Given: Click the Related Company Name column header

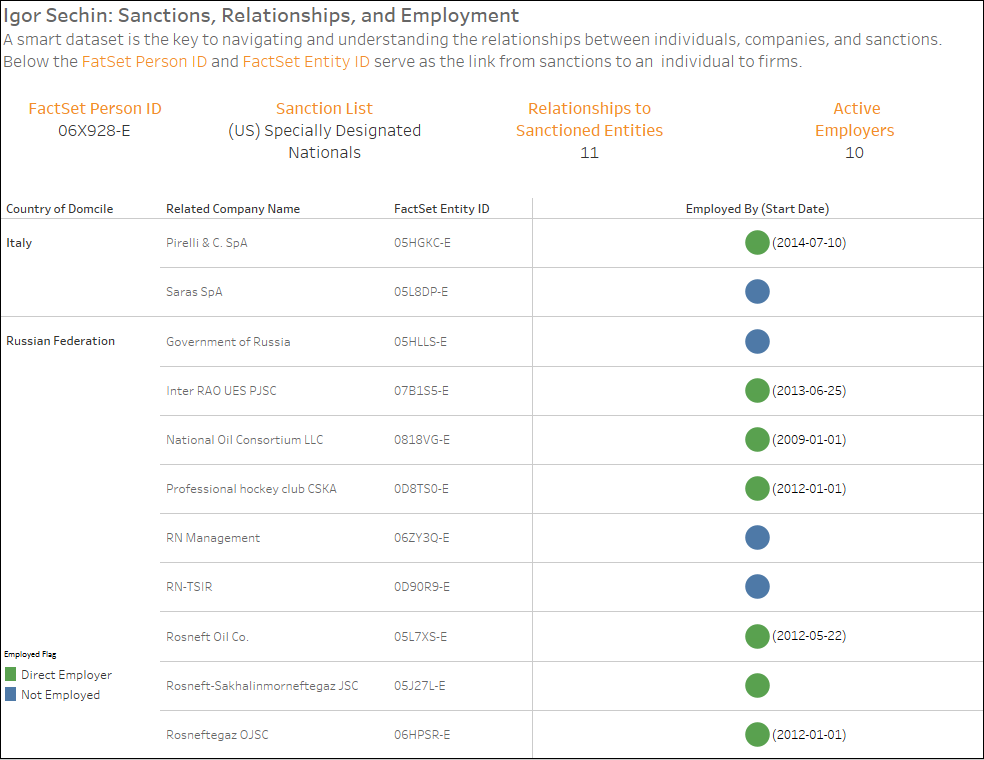Looking at the screenshot, I should pyautogui.click(x=233, y=209).
